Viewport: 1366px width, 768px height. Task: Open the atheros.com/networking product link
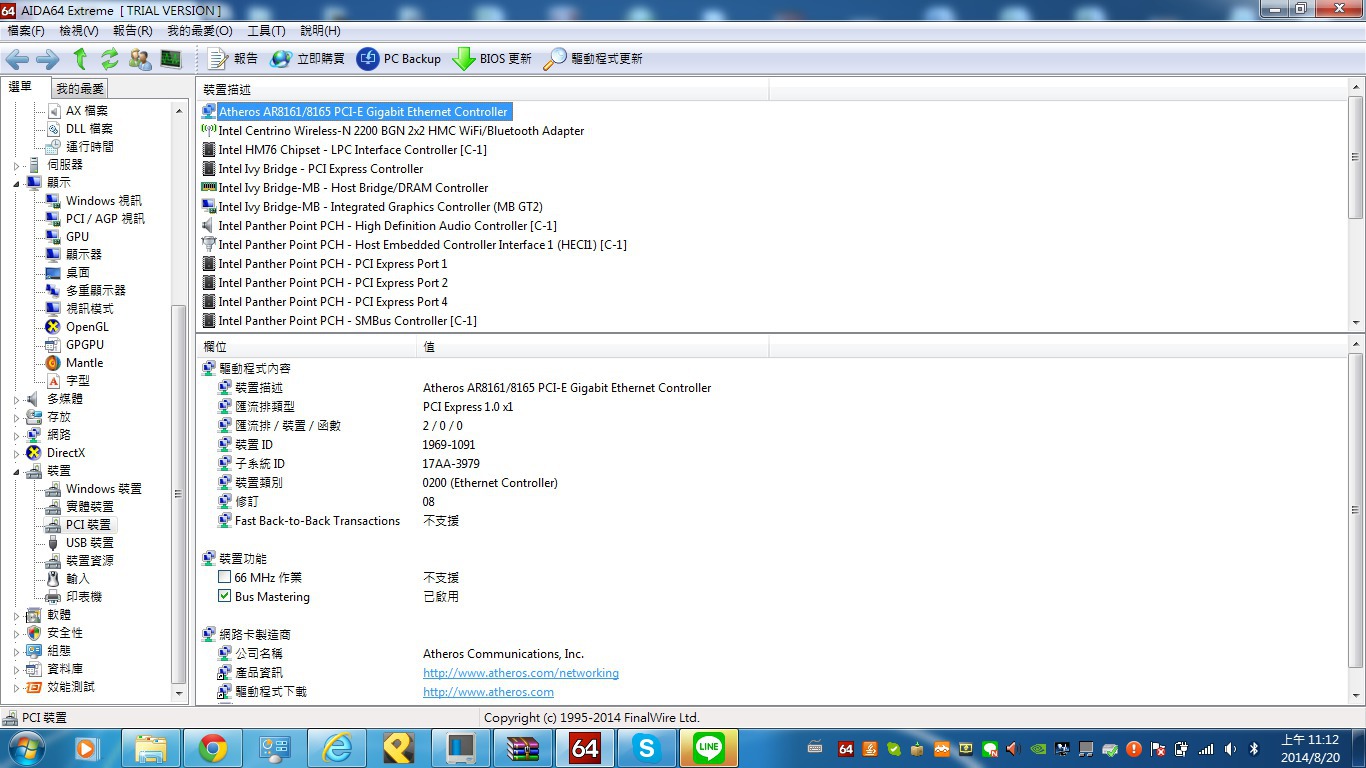[521, 673]
